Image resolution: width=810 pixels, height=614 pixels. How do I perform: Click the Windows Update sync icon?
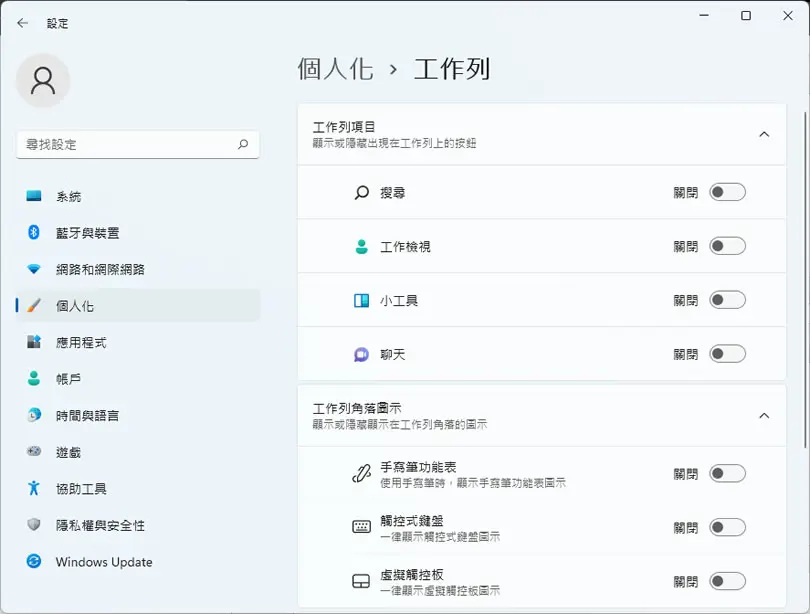click(34, 561)
